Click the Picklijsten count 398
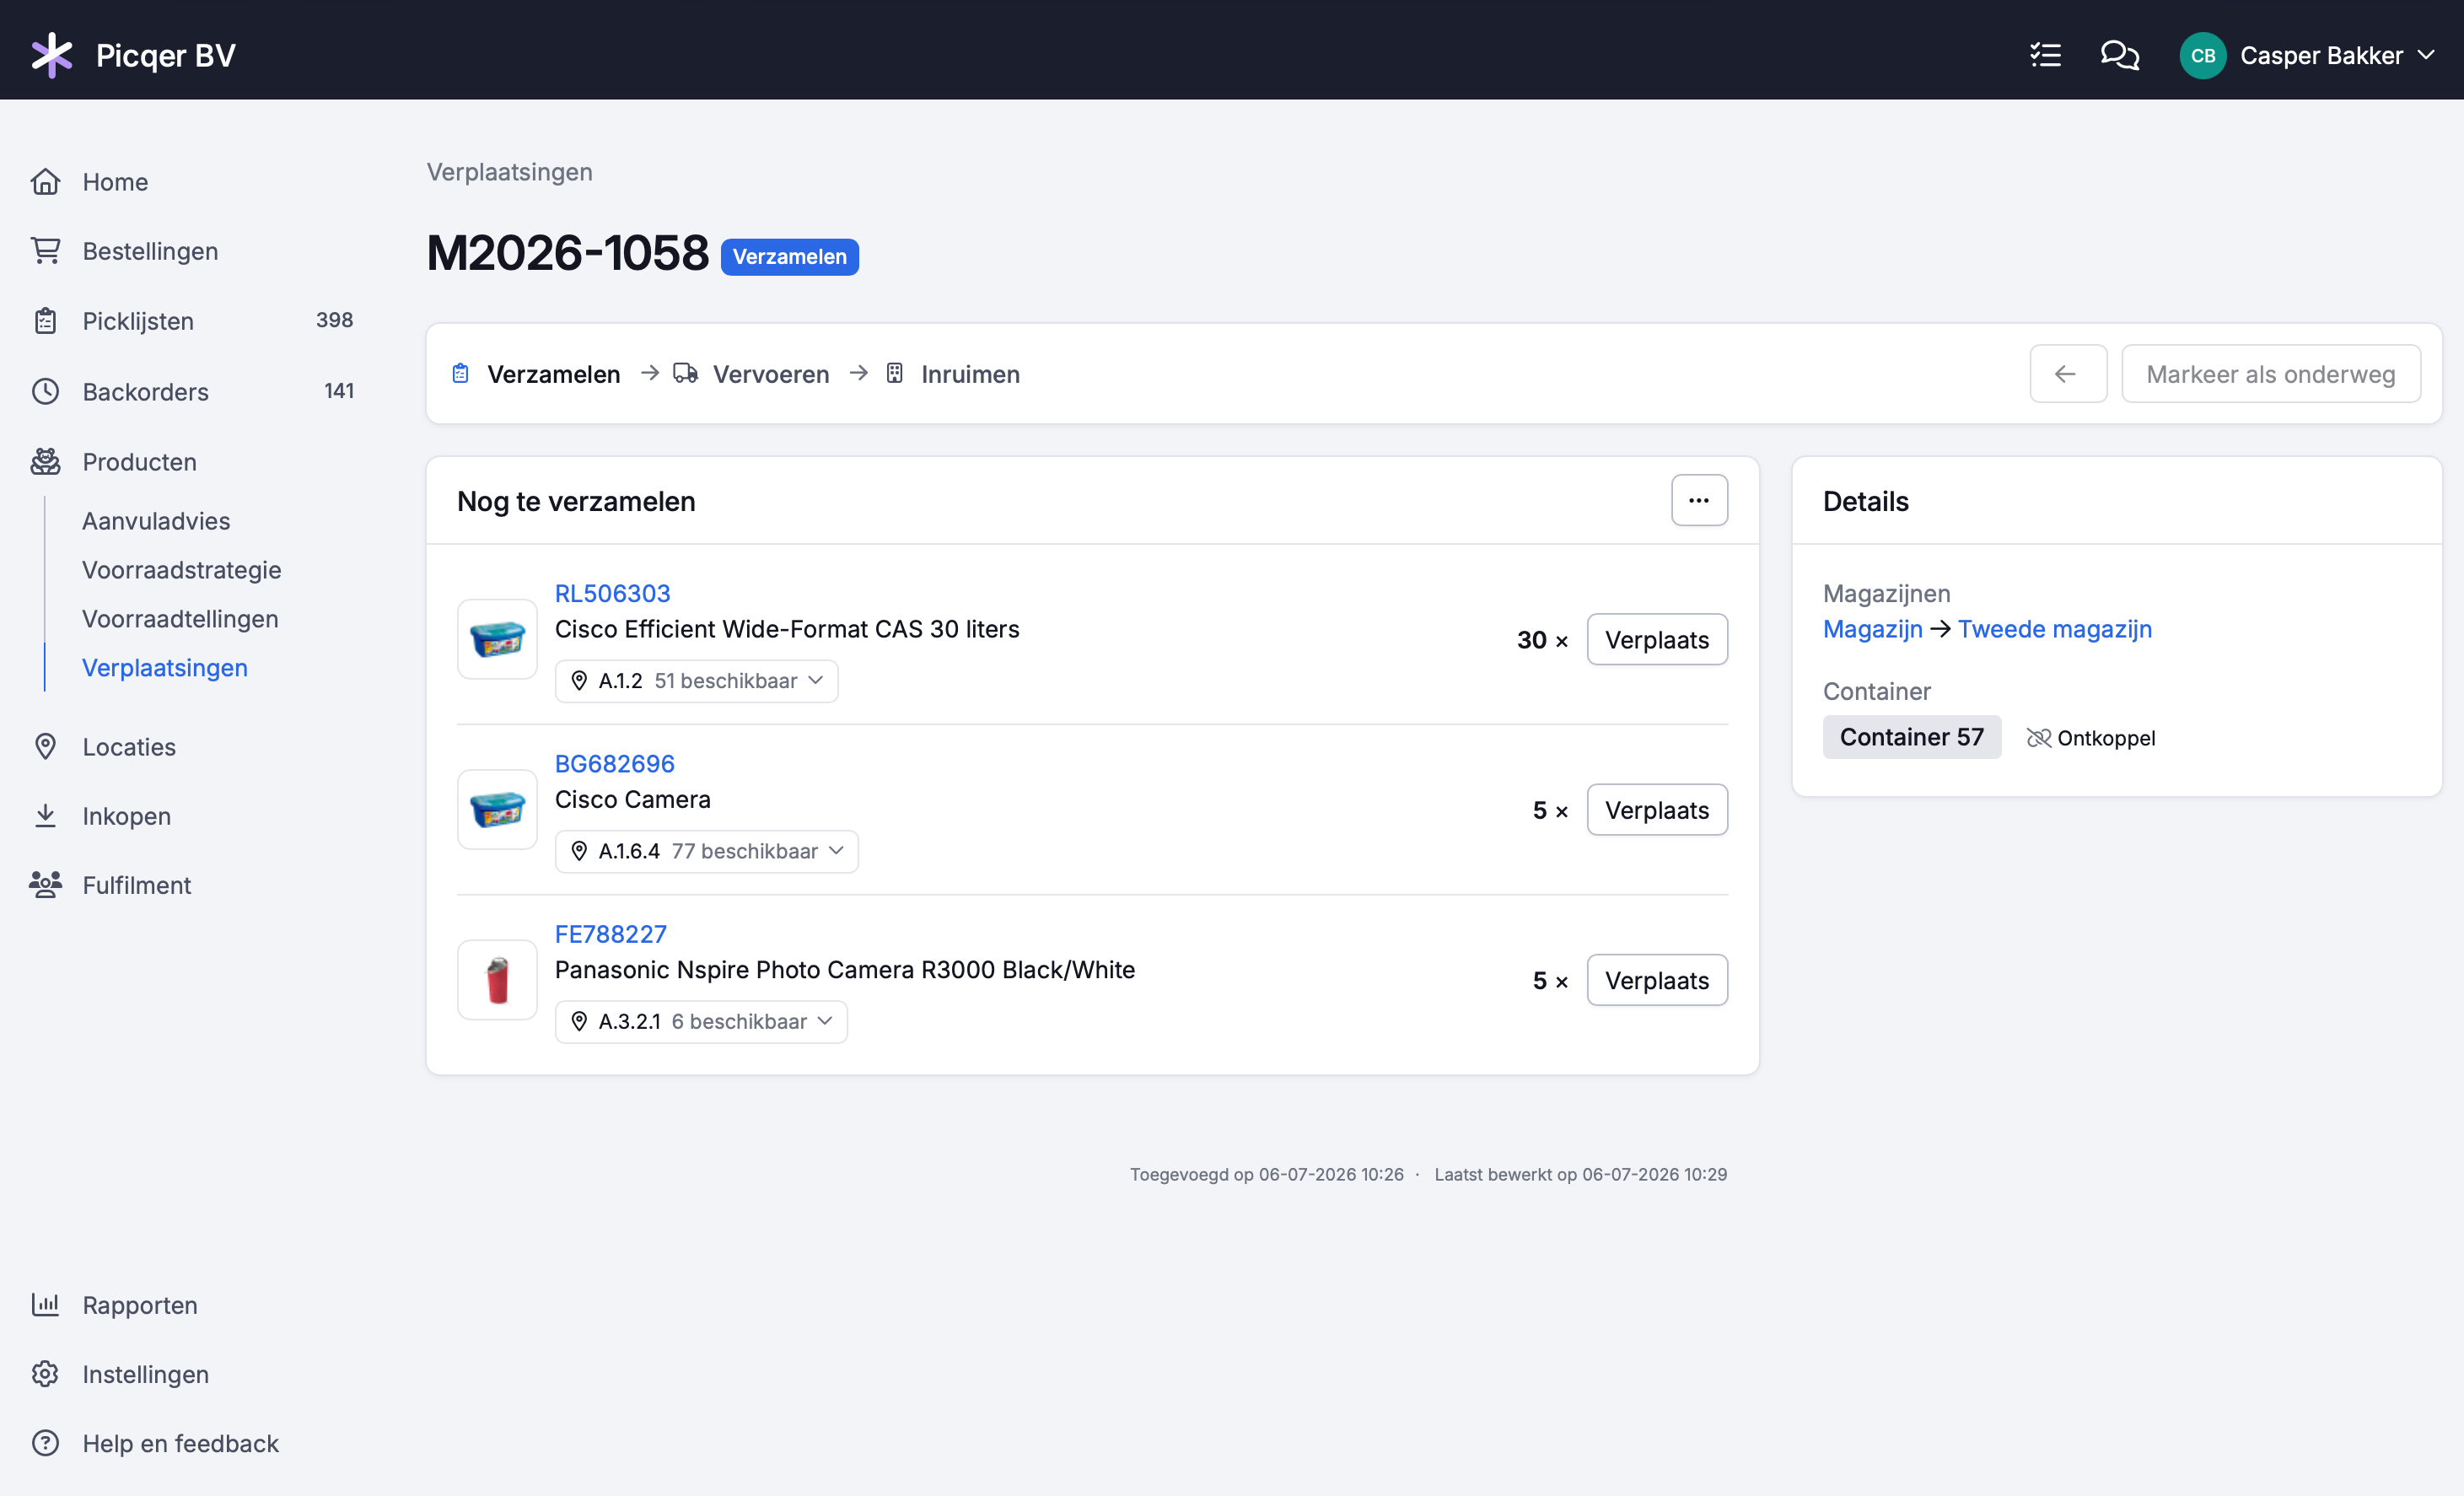Image resolution: width=2464 pixels, height=1496 pixels. 334,320
